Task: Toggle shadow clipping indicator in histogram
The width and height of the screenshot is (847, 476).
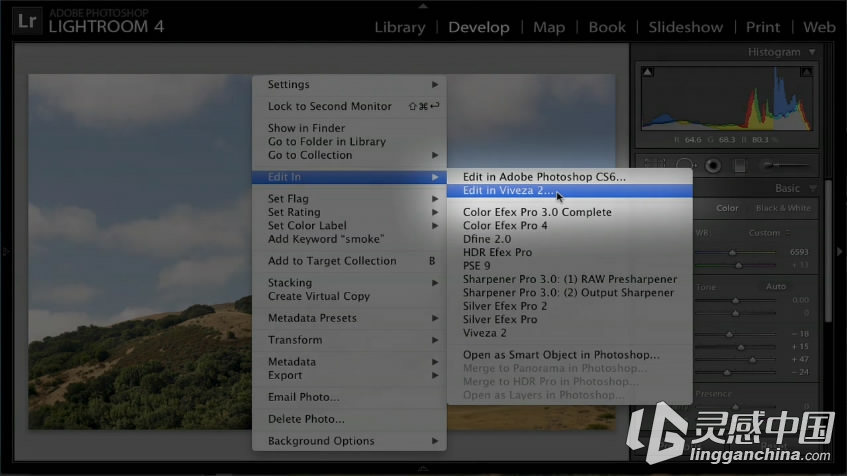Action: 648,72
